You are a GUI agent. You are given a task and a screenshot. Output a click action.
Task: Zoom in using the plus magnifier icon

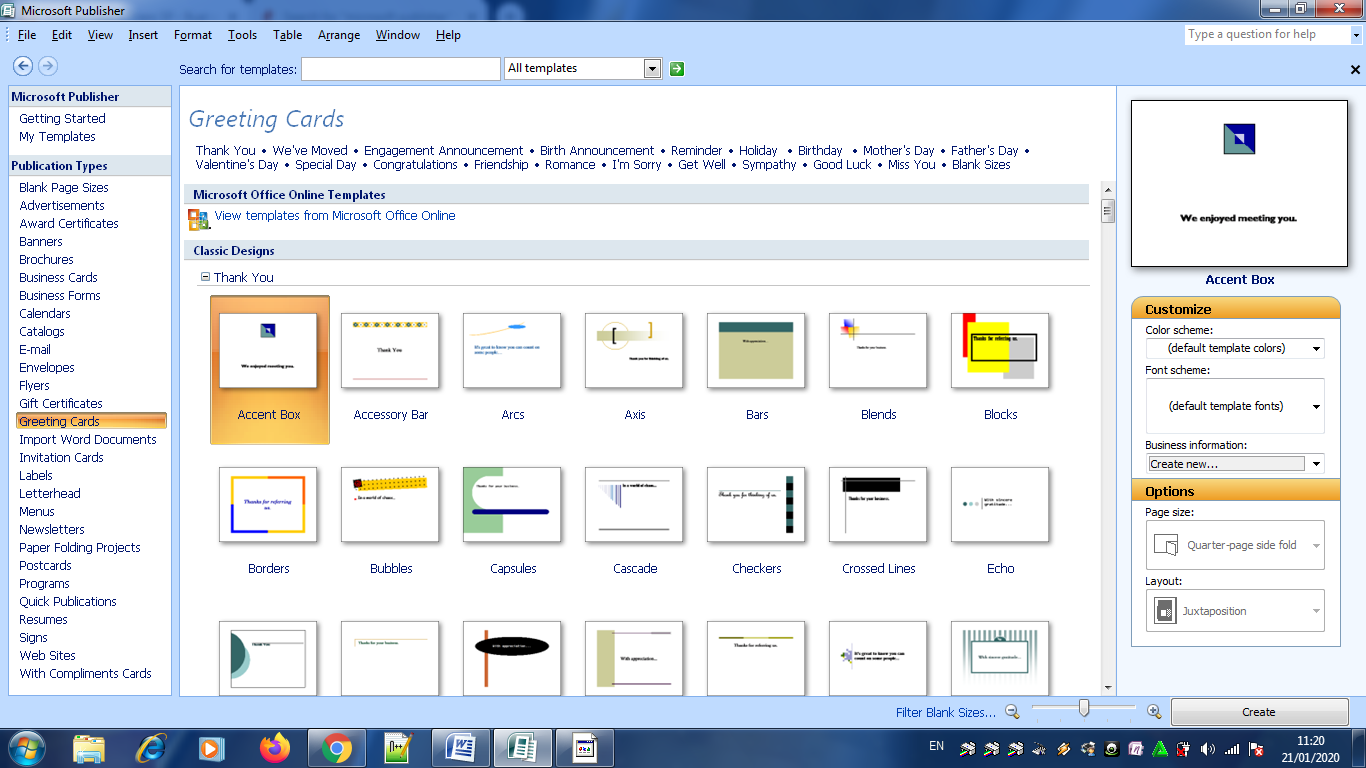tap(1156, 711)
